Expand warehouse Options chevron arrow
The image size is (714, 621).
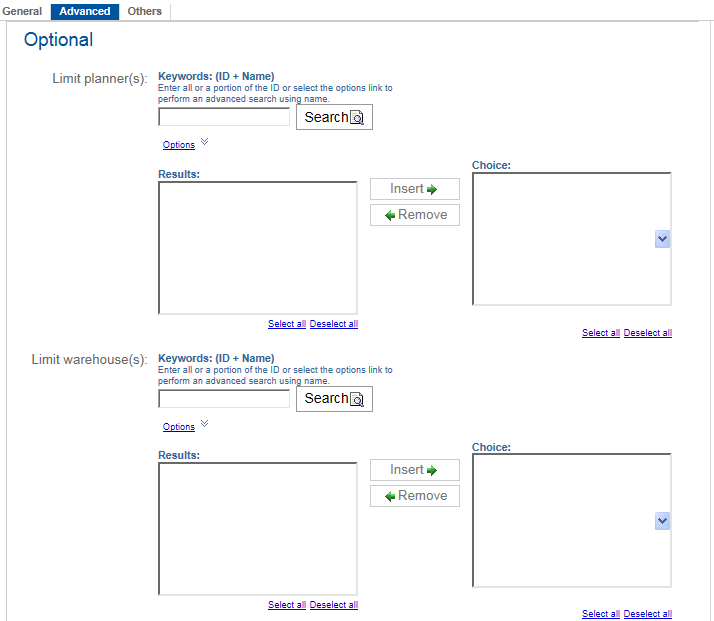click(x=204, y=424)
